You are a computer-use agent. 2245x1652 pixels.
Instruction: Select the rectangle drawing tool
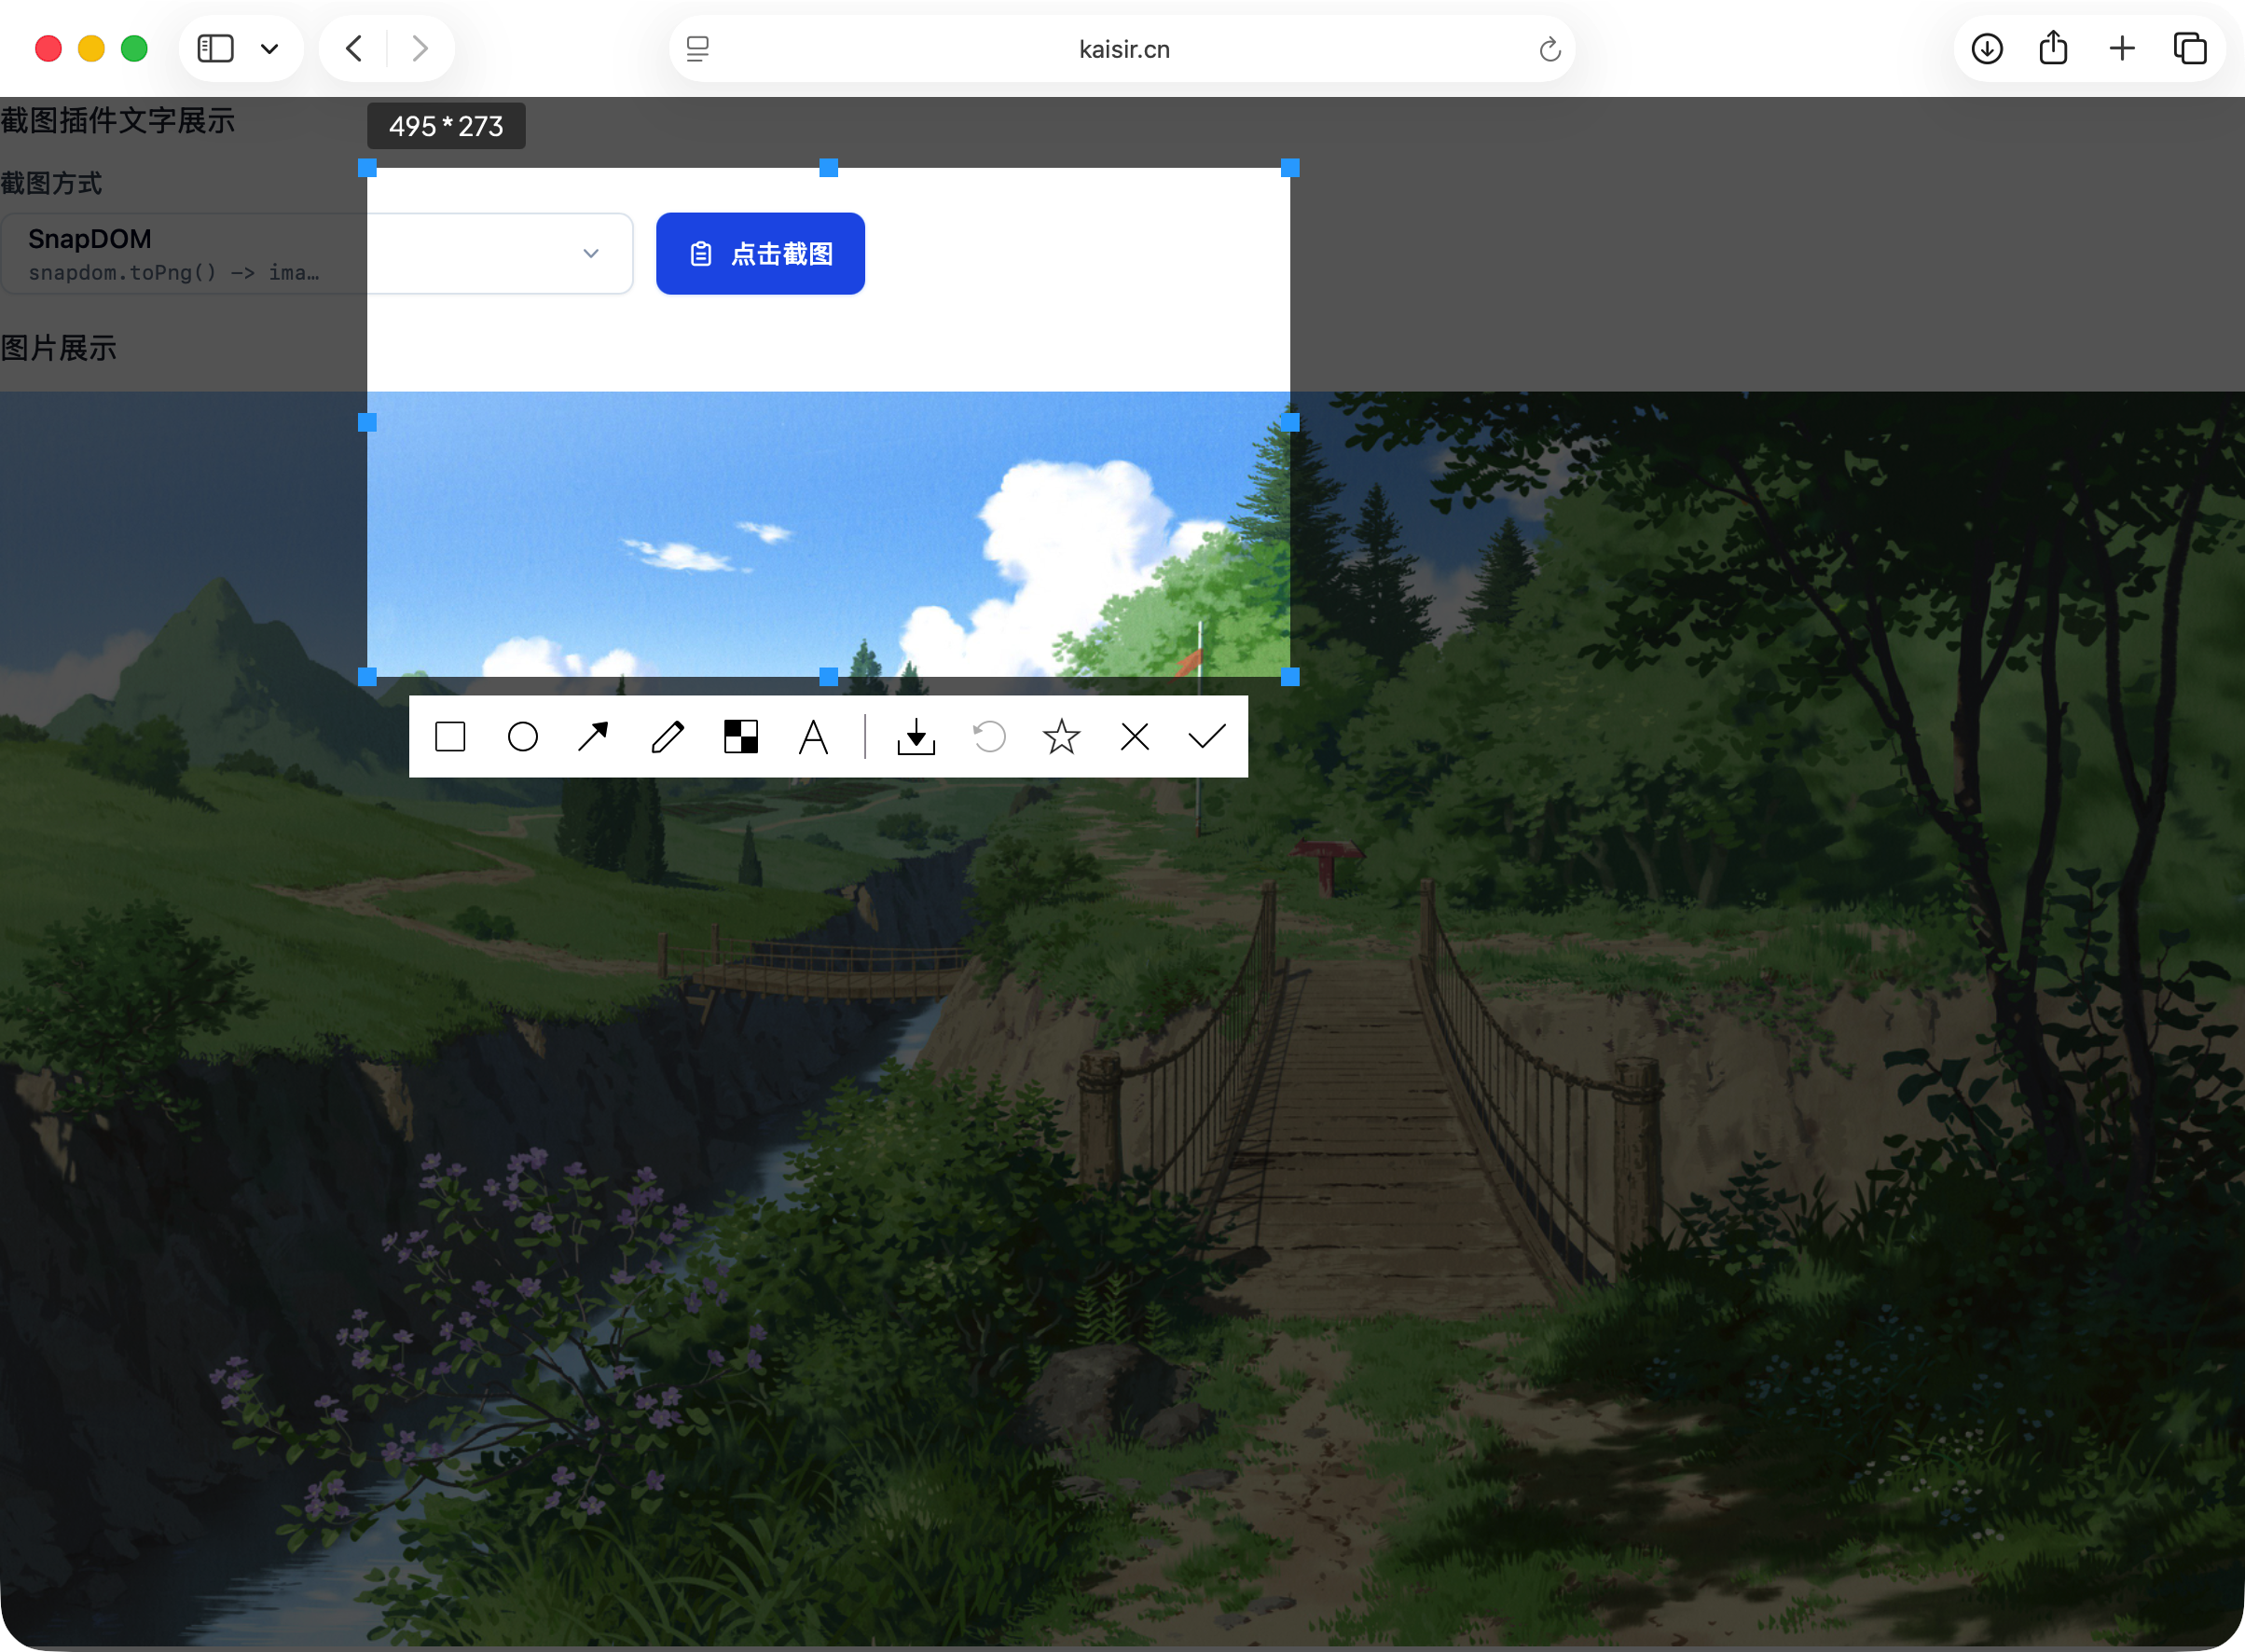pyautogui.click(x=450, y=737)
